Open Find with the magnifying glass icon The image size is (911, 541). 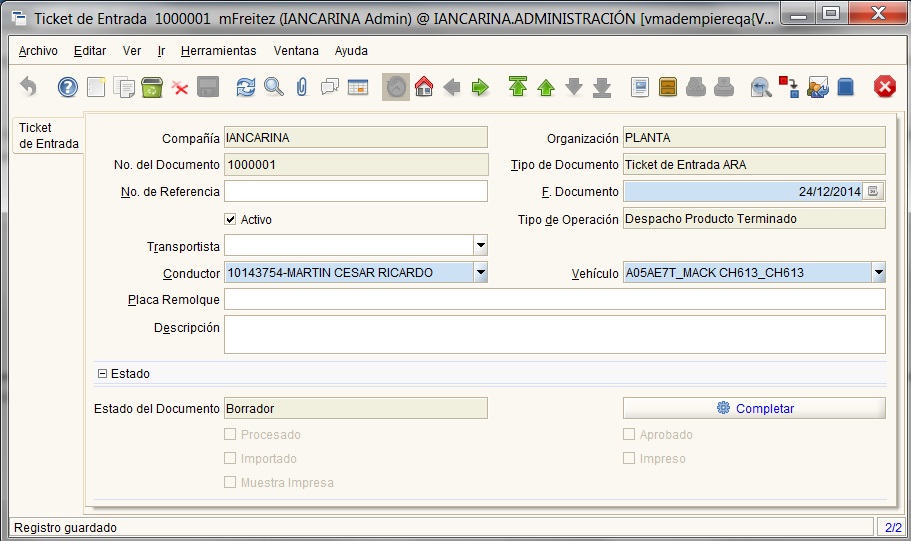274,87
